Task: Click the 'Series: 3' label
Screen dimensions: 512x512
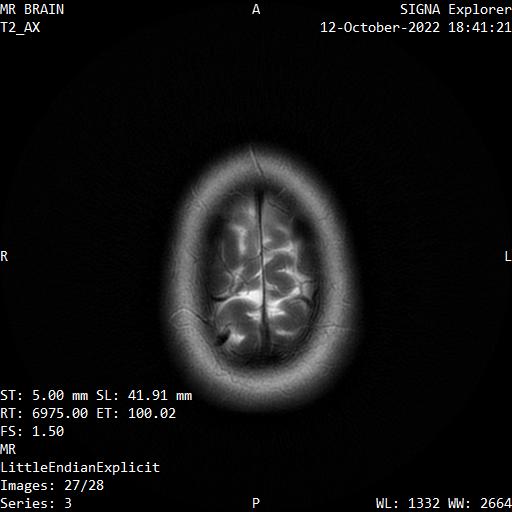Action: click(x=36, y=503)
